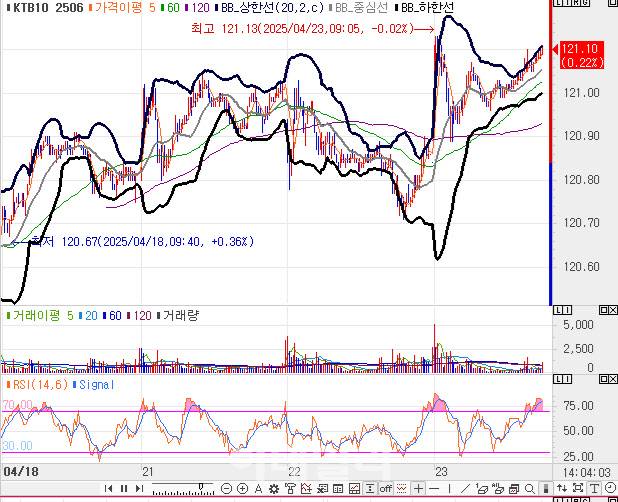
Task: Click the 최저 120.67 low annotation
Action: [x=142, y=241]
